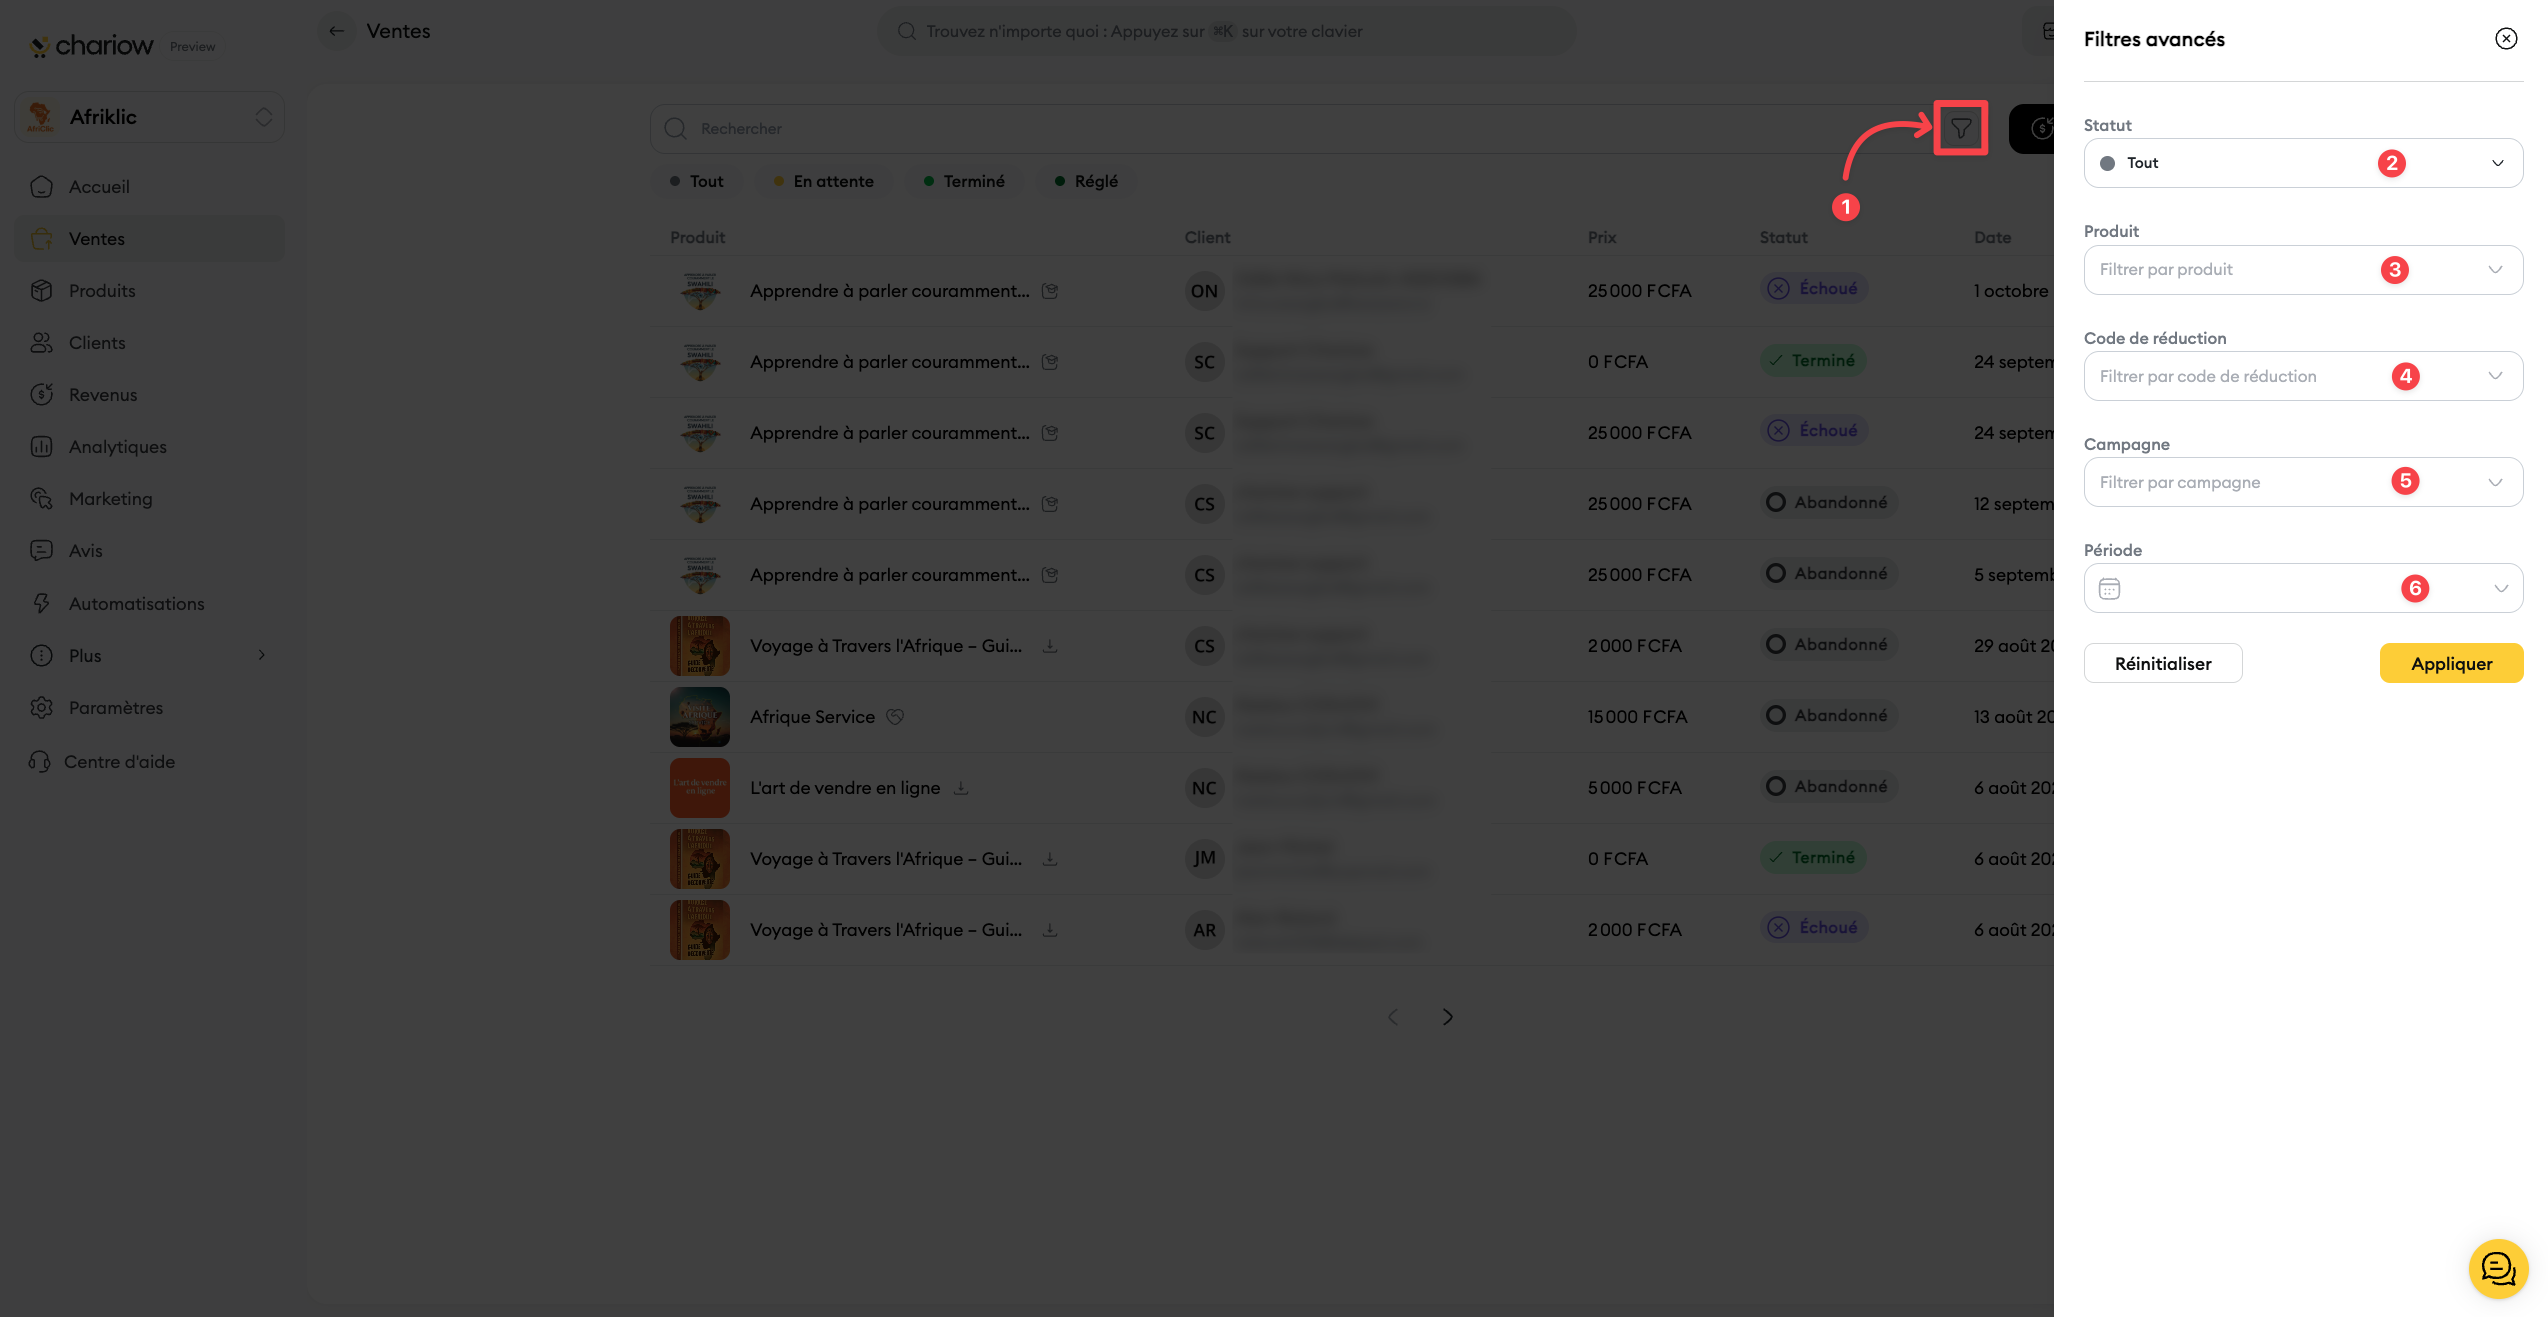Select the Terminé status tab
The height and width of the screenshot is (1317, 2548).
coord(964,181)
